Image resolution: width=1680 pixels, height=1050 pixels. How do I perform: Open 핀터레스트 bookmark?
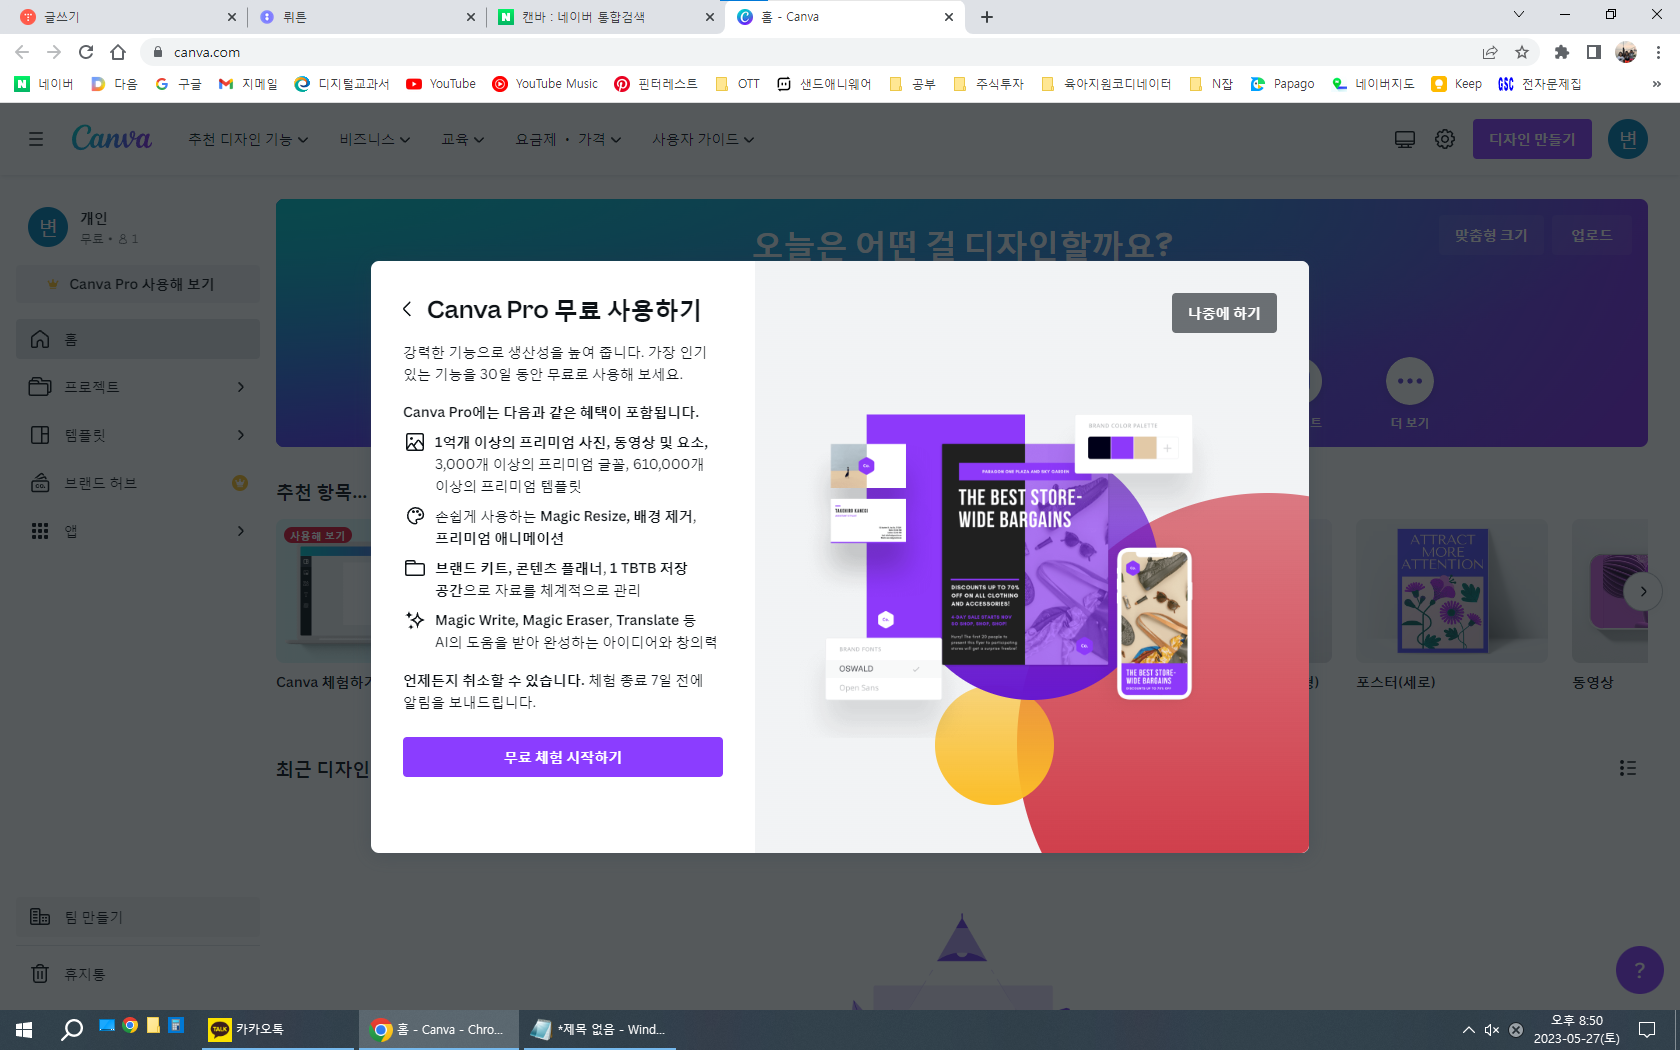[656, 84]
